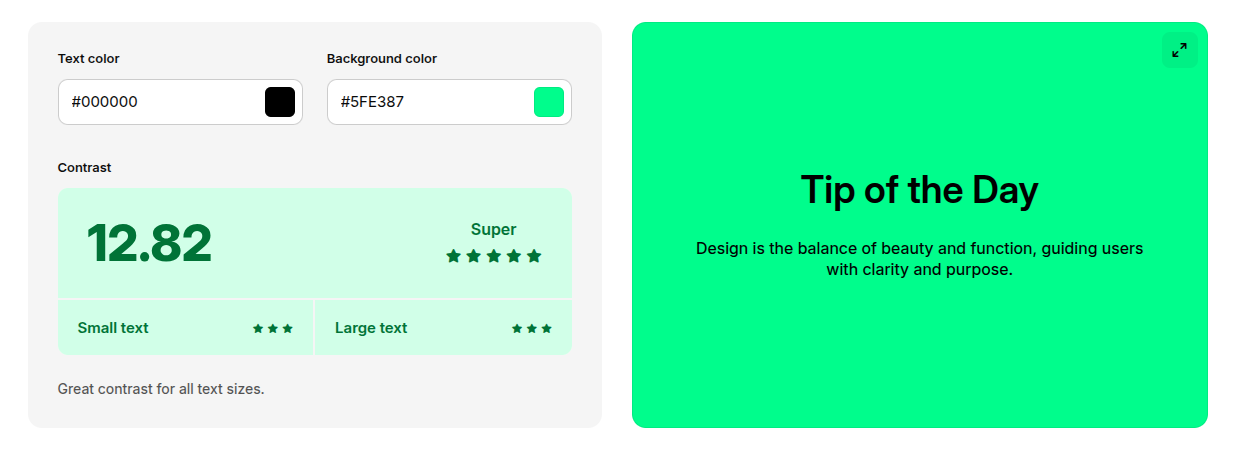Screen dimensions: 1237x453
Task: Open the green background color swatch
Action: click(x=549, y=102)
